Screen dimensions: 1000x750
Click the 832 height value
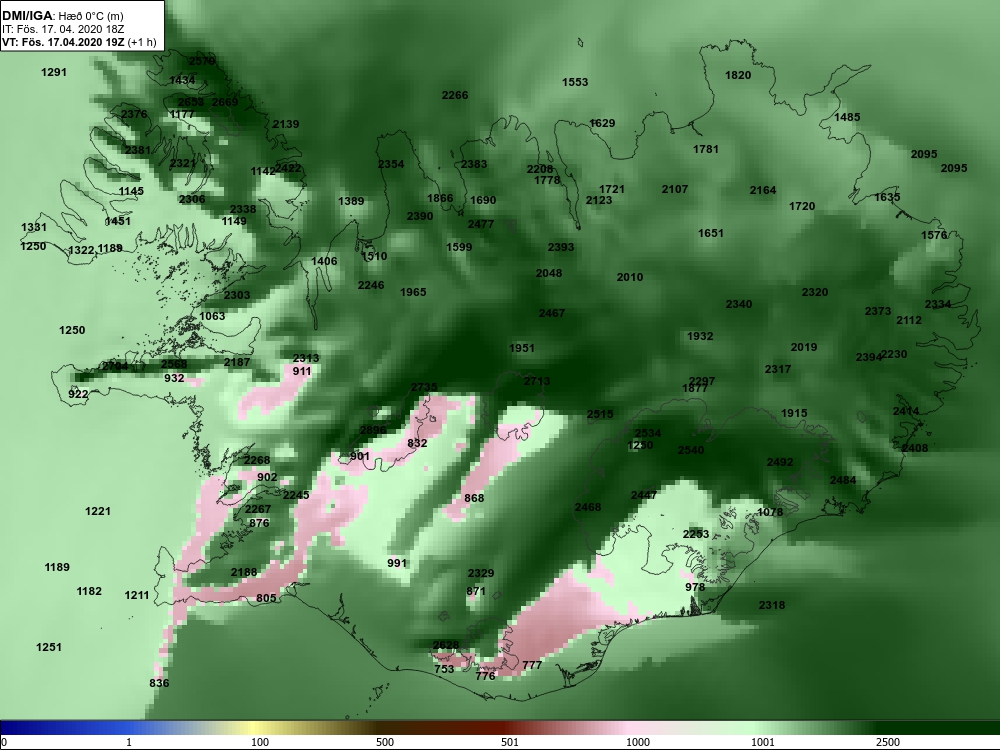tap(417, 443)
